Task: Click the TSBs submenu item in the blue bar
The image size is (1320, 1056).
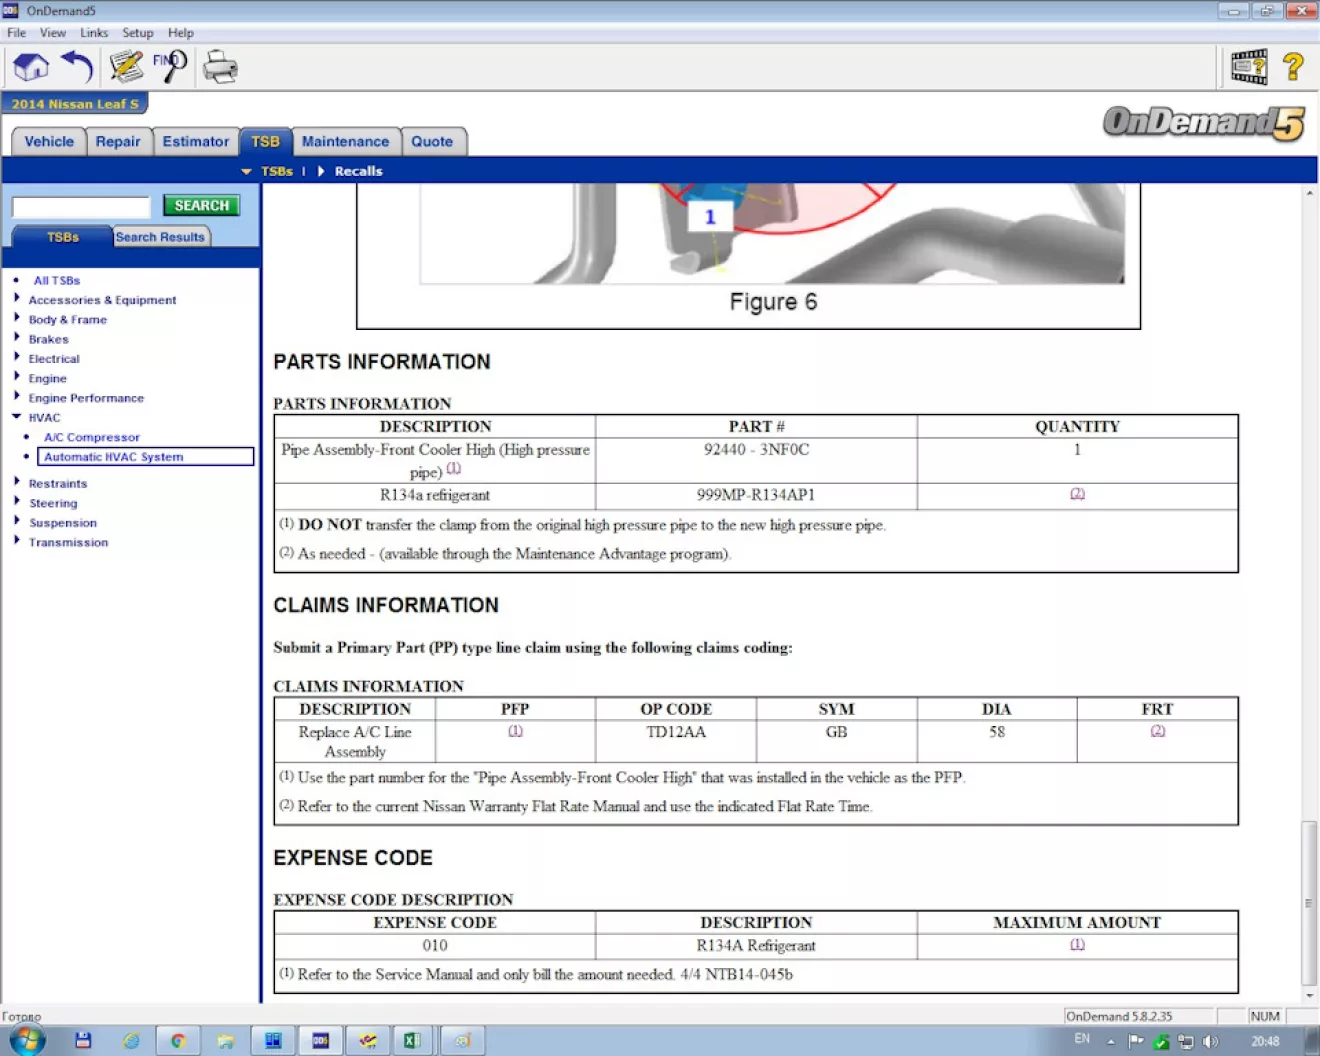Action: pyautogui.click(x=277, y=171)
